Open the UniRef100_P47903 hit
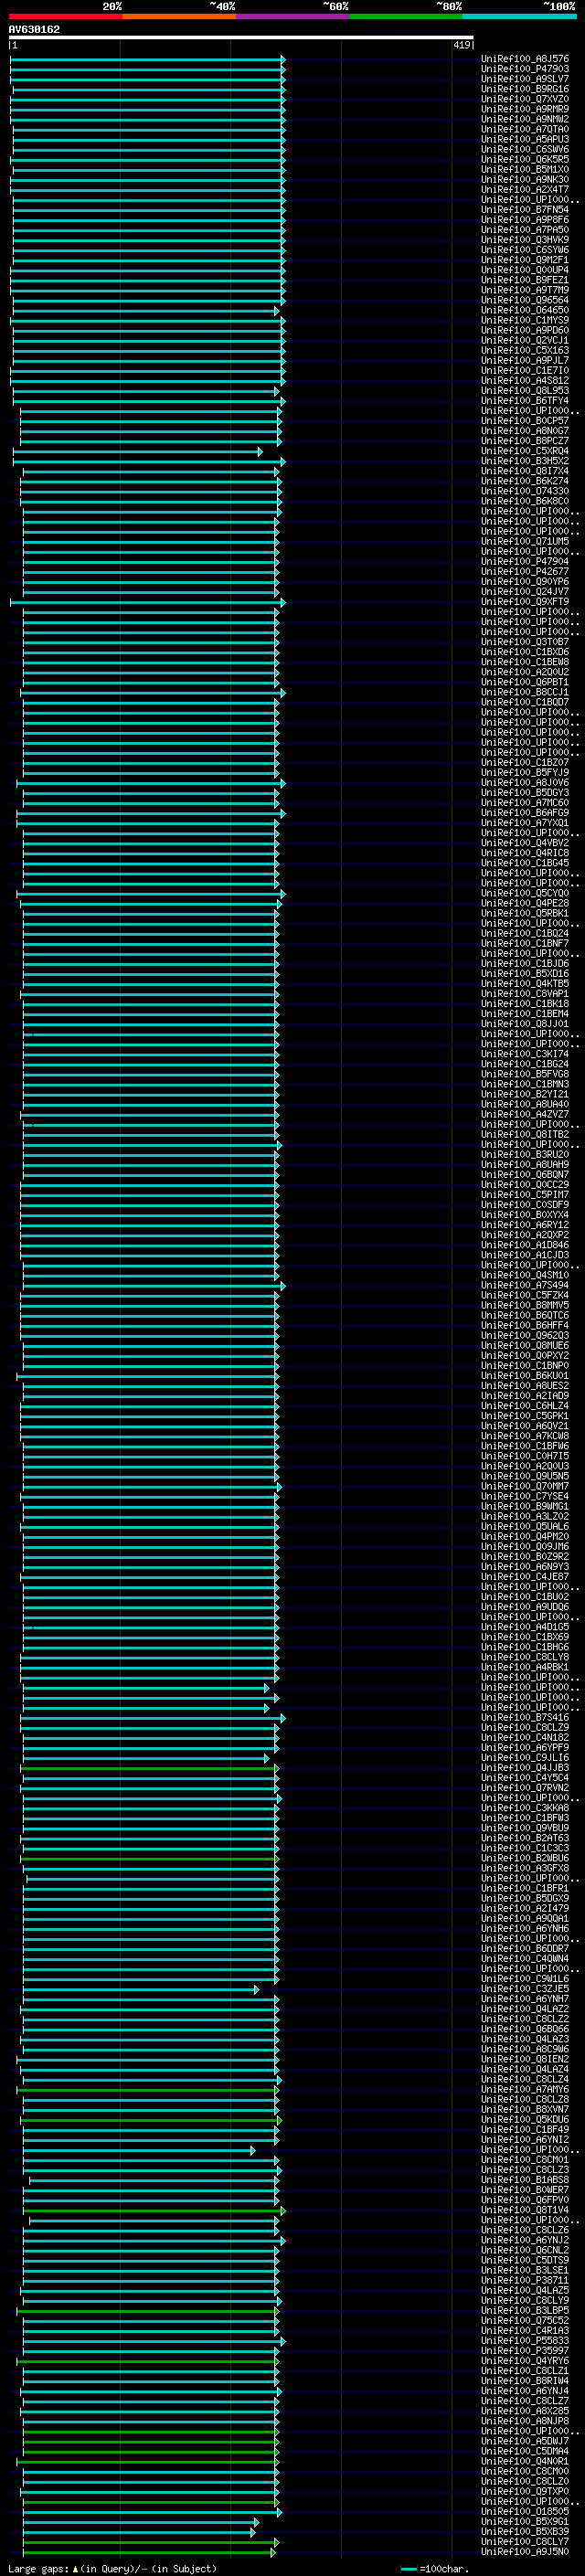585x2576 pixels. (525, 69)
